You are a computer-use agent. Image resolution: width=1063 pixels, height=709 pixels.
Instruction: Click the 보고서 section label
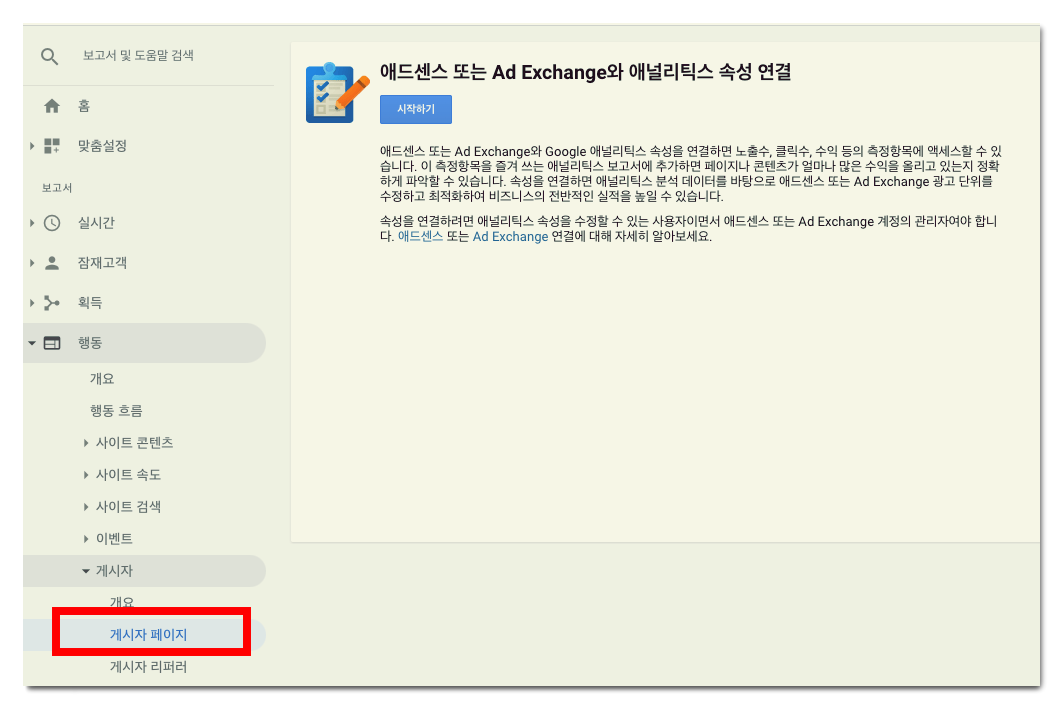(x=57, y=188)
